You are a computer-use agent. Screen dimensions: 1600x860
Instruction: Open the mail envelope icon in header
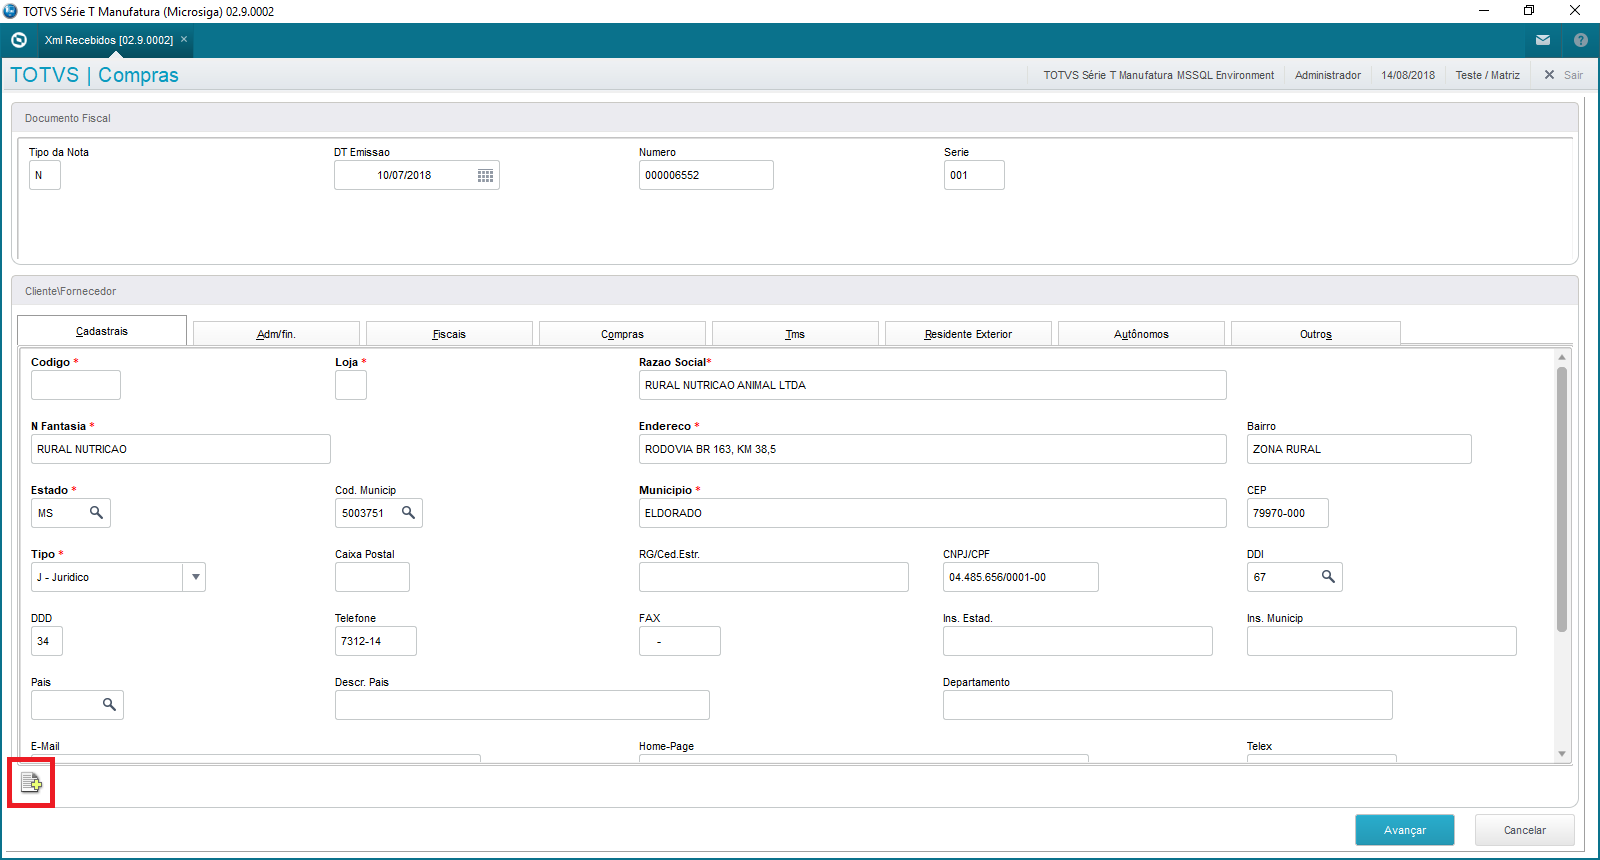pyautogui.click(x=1543, y=40)
